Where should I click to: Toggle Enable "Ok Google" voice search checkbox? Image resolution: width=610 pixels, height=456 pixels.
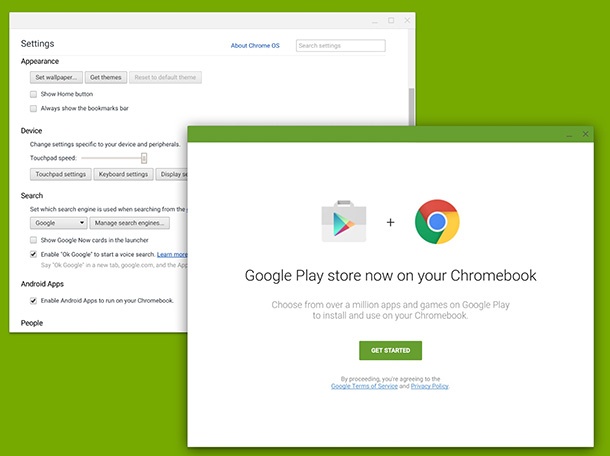33,254
